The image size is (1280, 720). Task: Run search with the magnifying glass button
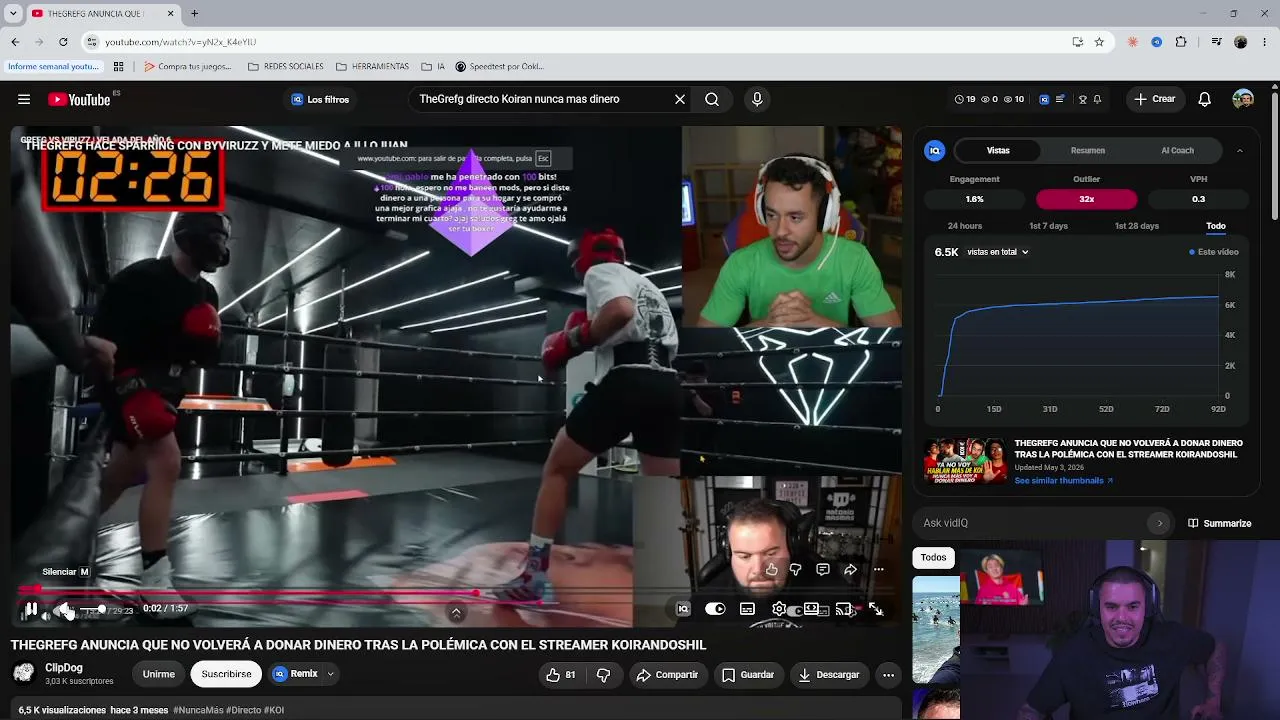click(712, 99)
